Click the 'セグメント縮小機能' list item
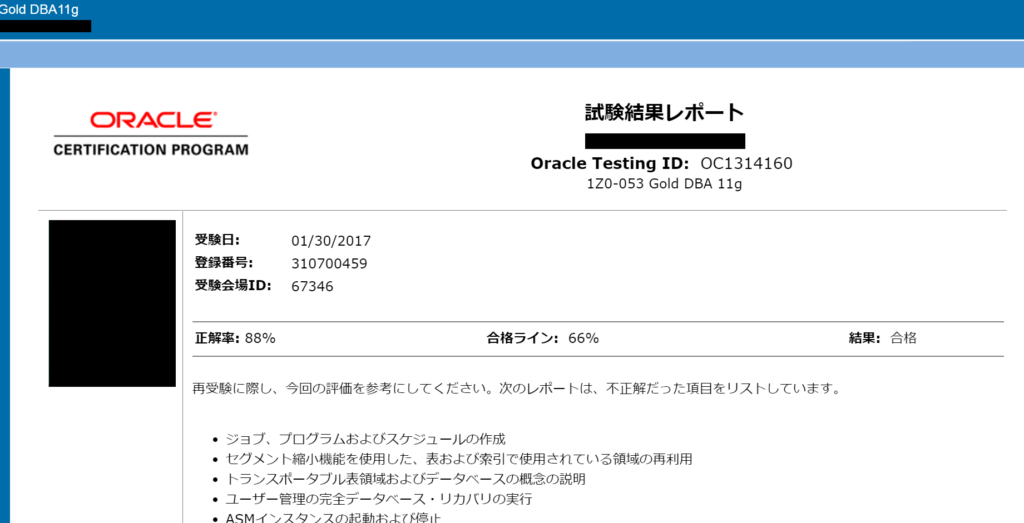The image size is (1024, 523). tap(459, 459)
